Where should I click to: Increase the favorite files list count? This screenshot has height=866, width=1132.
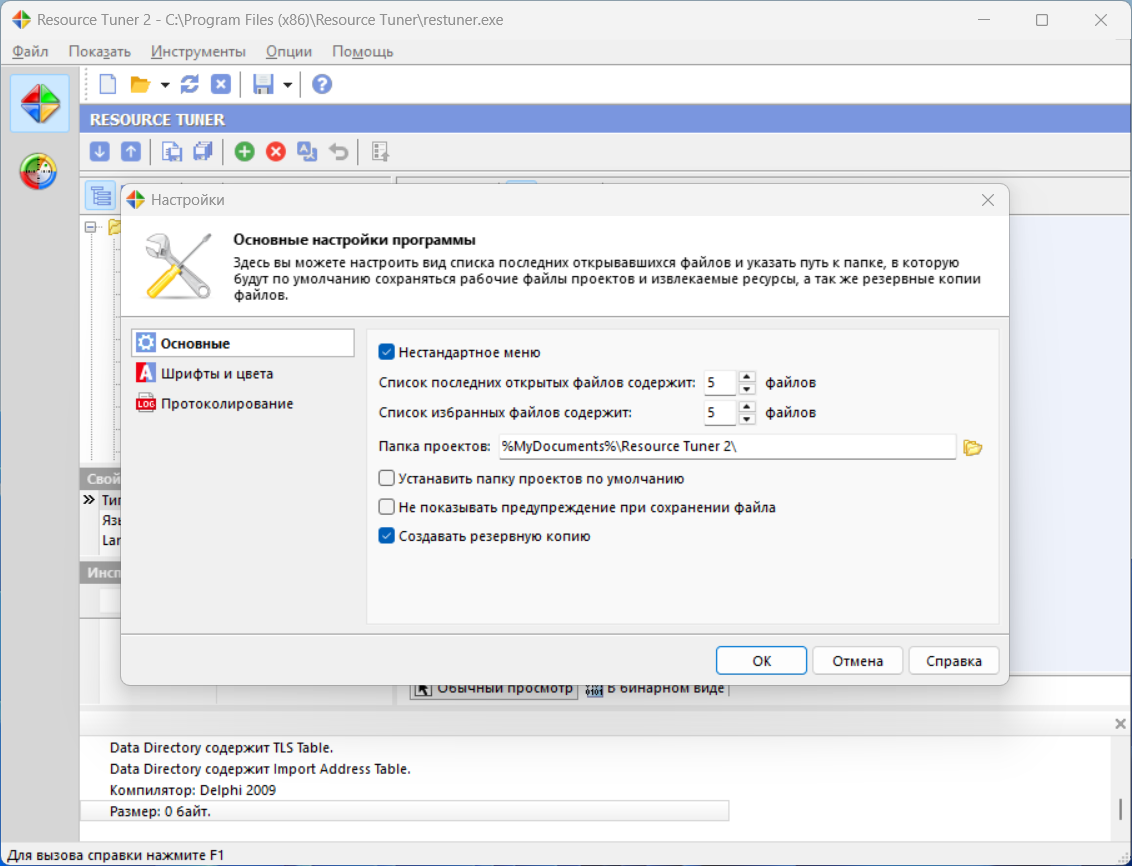click(747, 407)
